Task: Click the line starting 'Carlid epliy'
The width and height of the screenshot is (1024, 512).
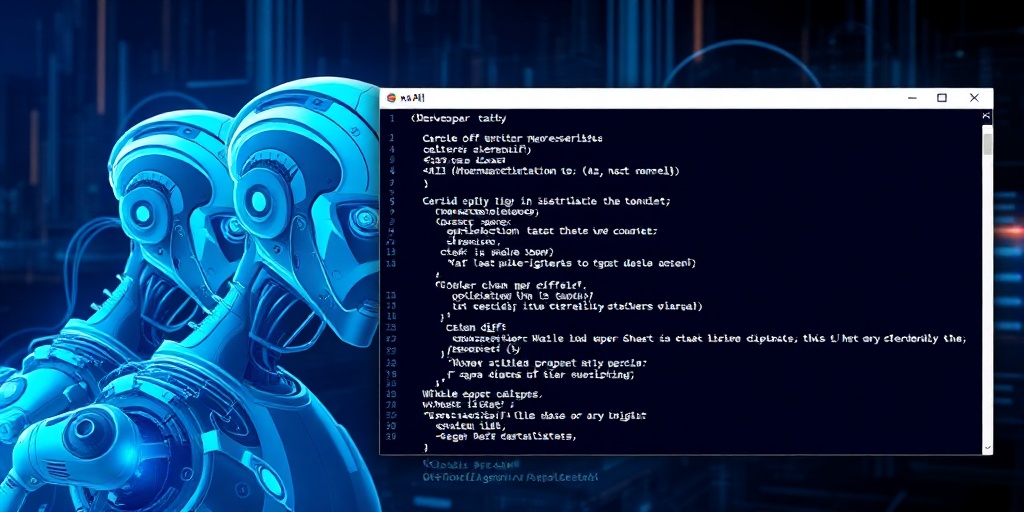Action: [x=547, y=201]
